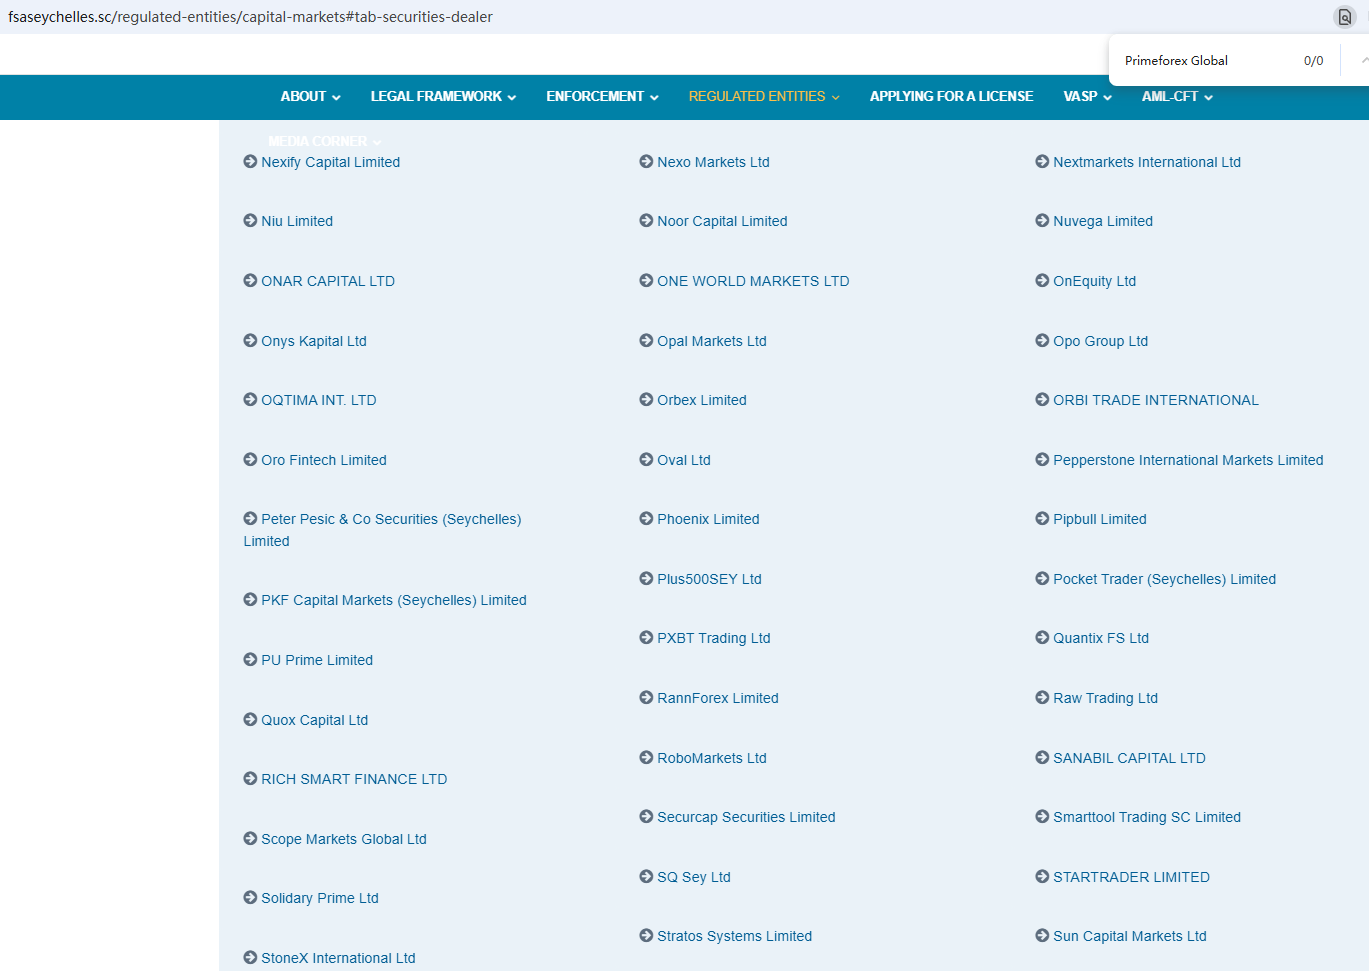This screenshot has width=1369, height=971.
Task: Click the arrow icon beside ONAR CAPITAL LTD
Action: 250,280
